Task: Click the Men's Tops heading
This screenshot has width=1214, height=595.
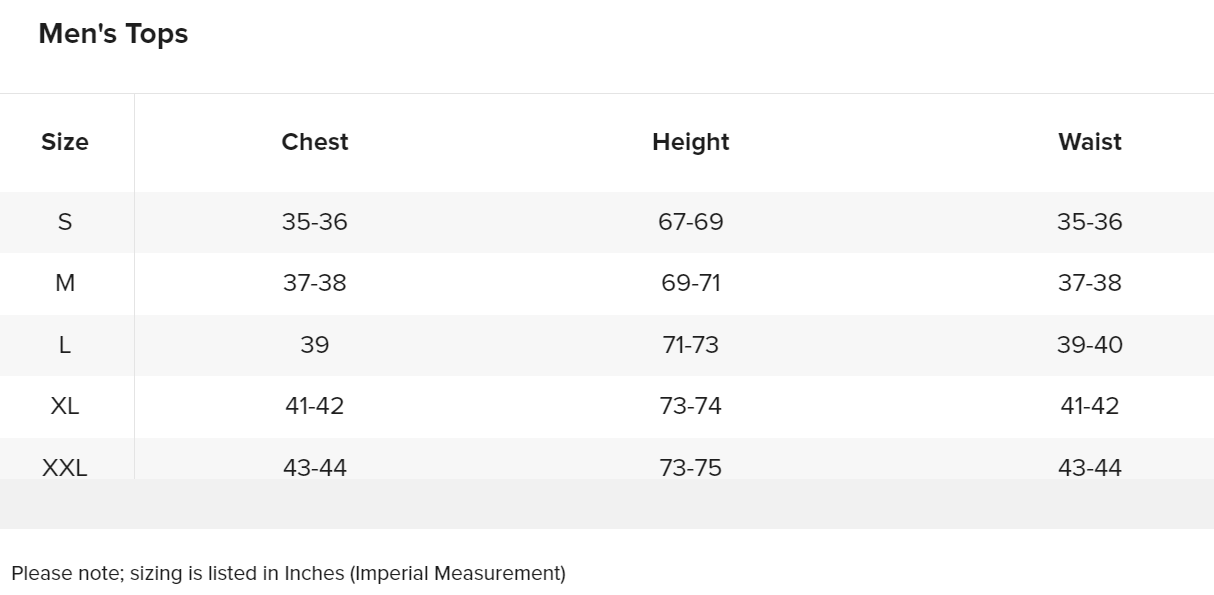Action: point(113,34)
